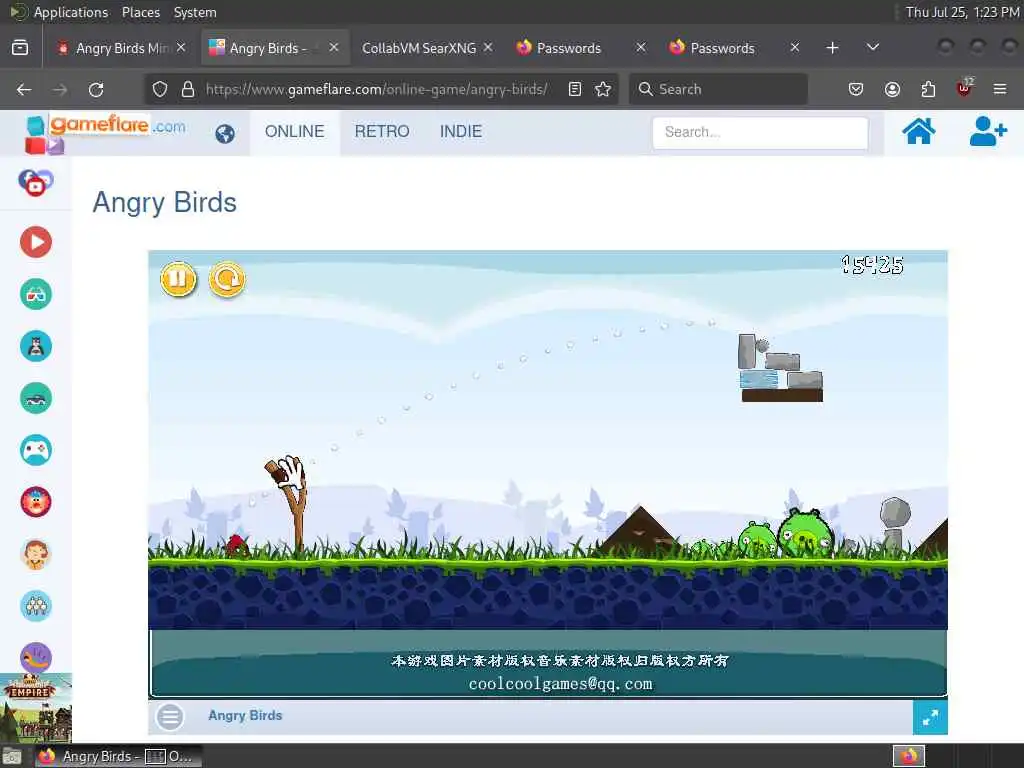Go to gameflare home via house icon
The width and height of the screenshot is (1024, 768).
pyautogui.click(x=918, y=131)
